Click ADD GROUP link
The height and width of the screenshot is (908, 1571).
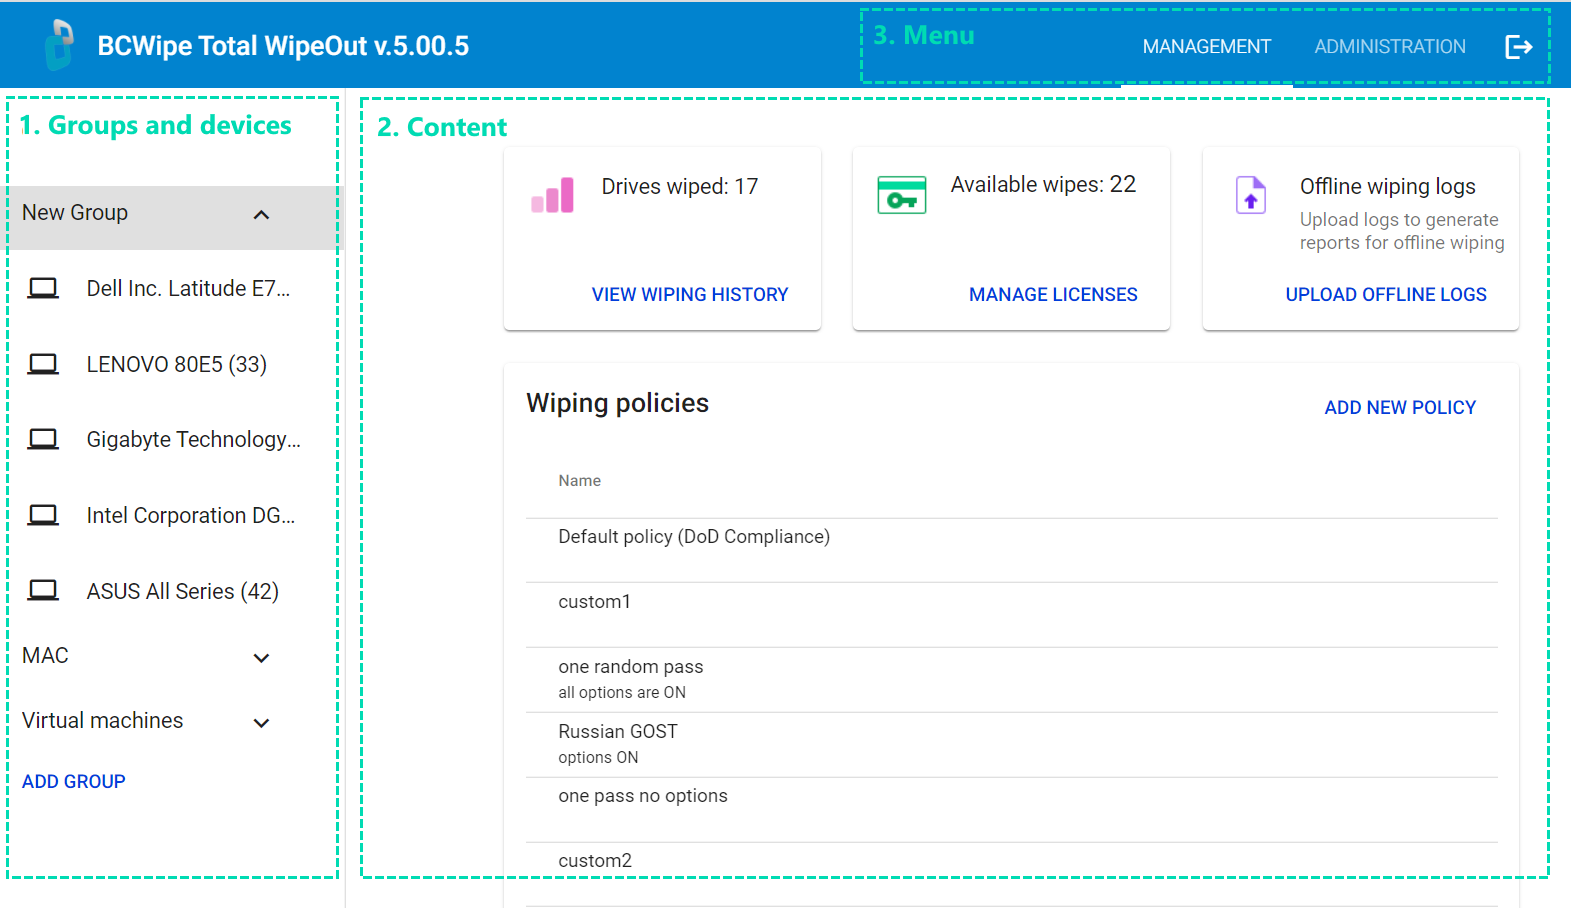click(74, 781)
